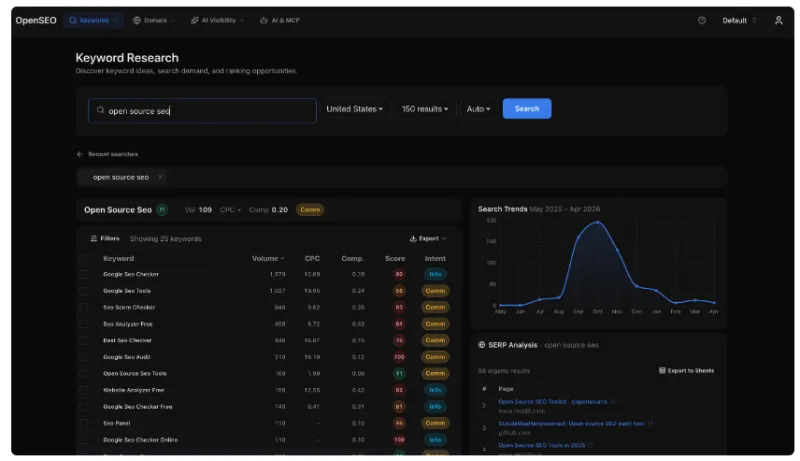Screen dimensions: 800x461
Task: Open the user account icon
Action: pyautogui.click(x=779, y=20)
